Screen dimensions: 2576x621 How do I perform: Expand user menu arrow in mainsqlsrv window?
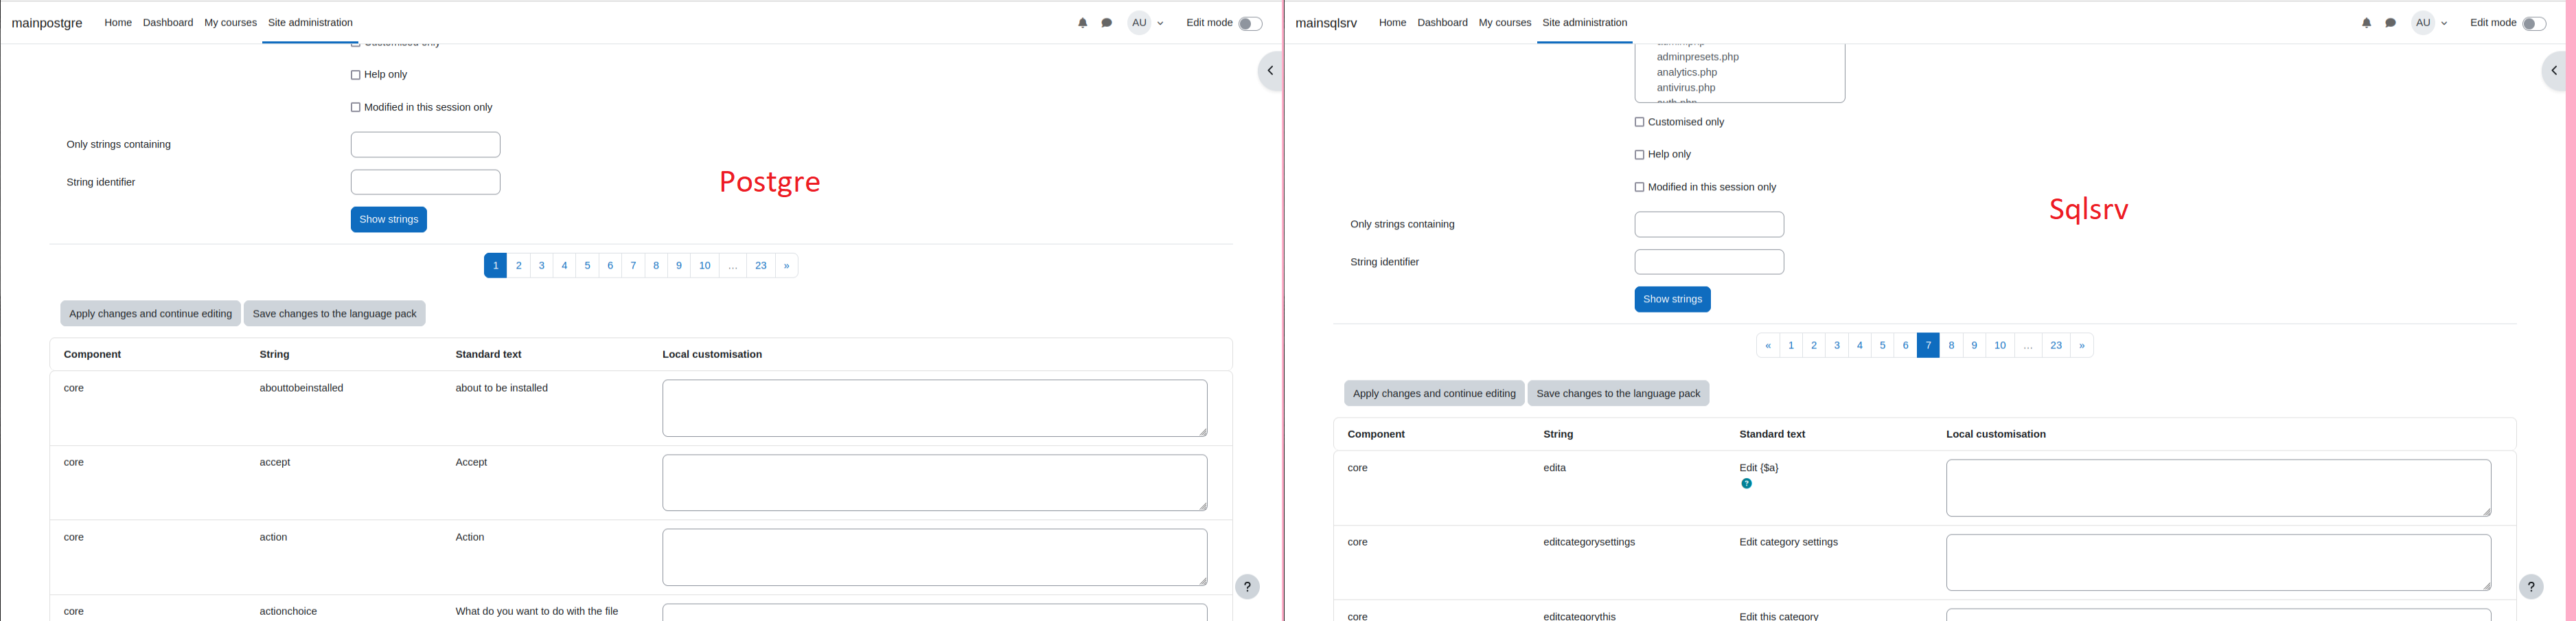2444,24
